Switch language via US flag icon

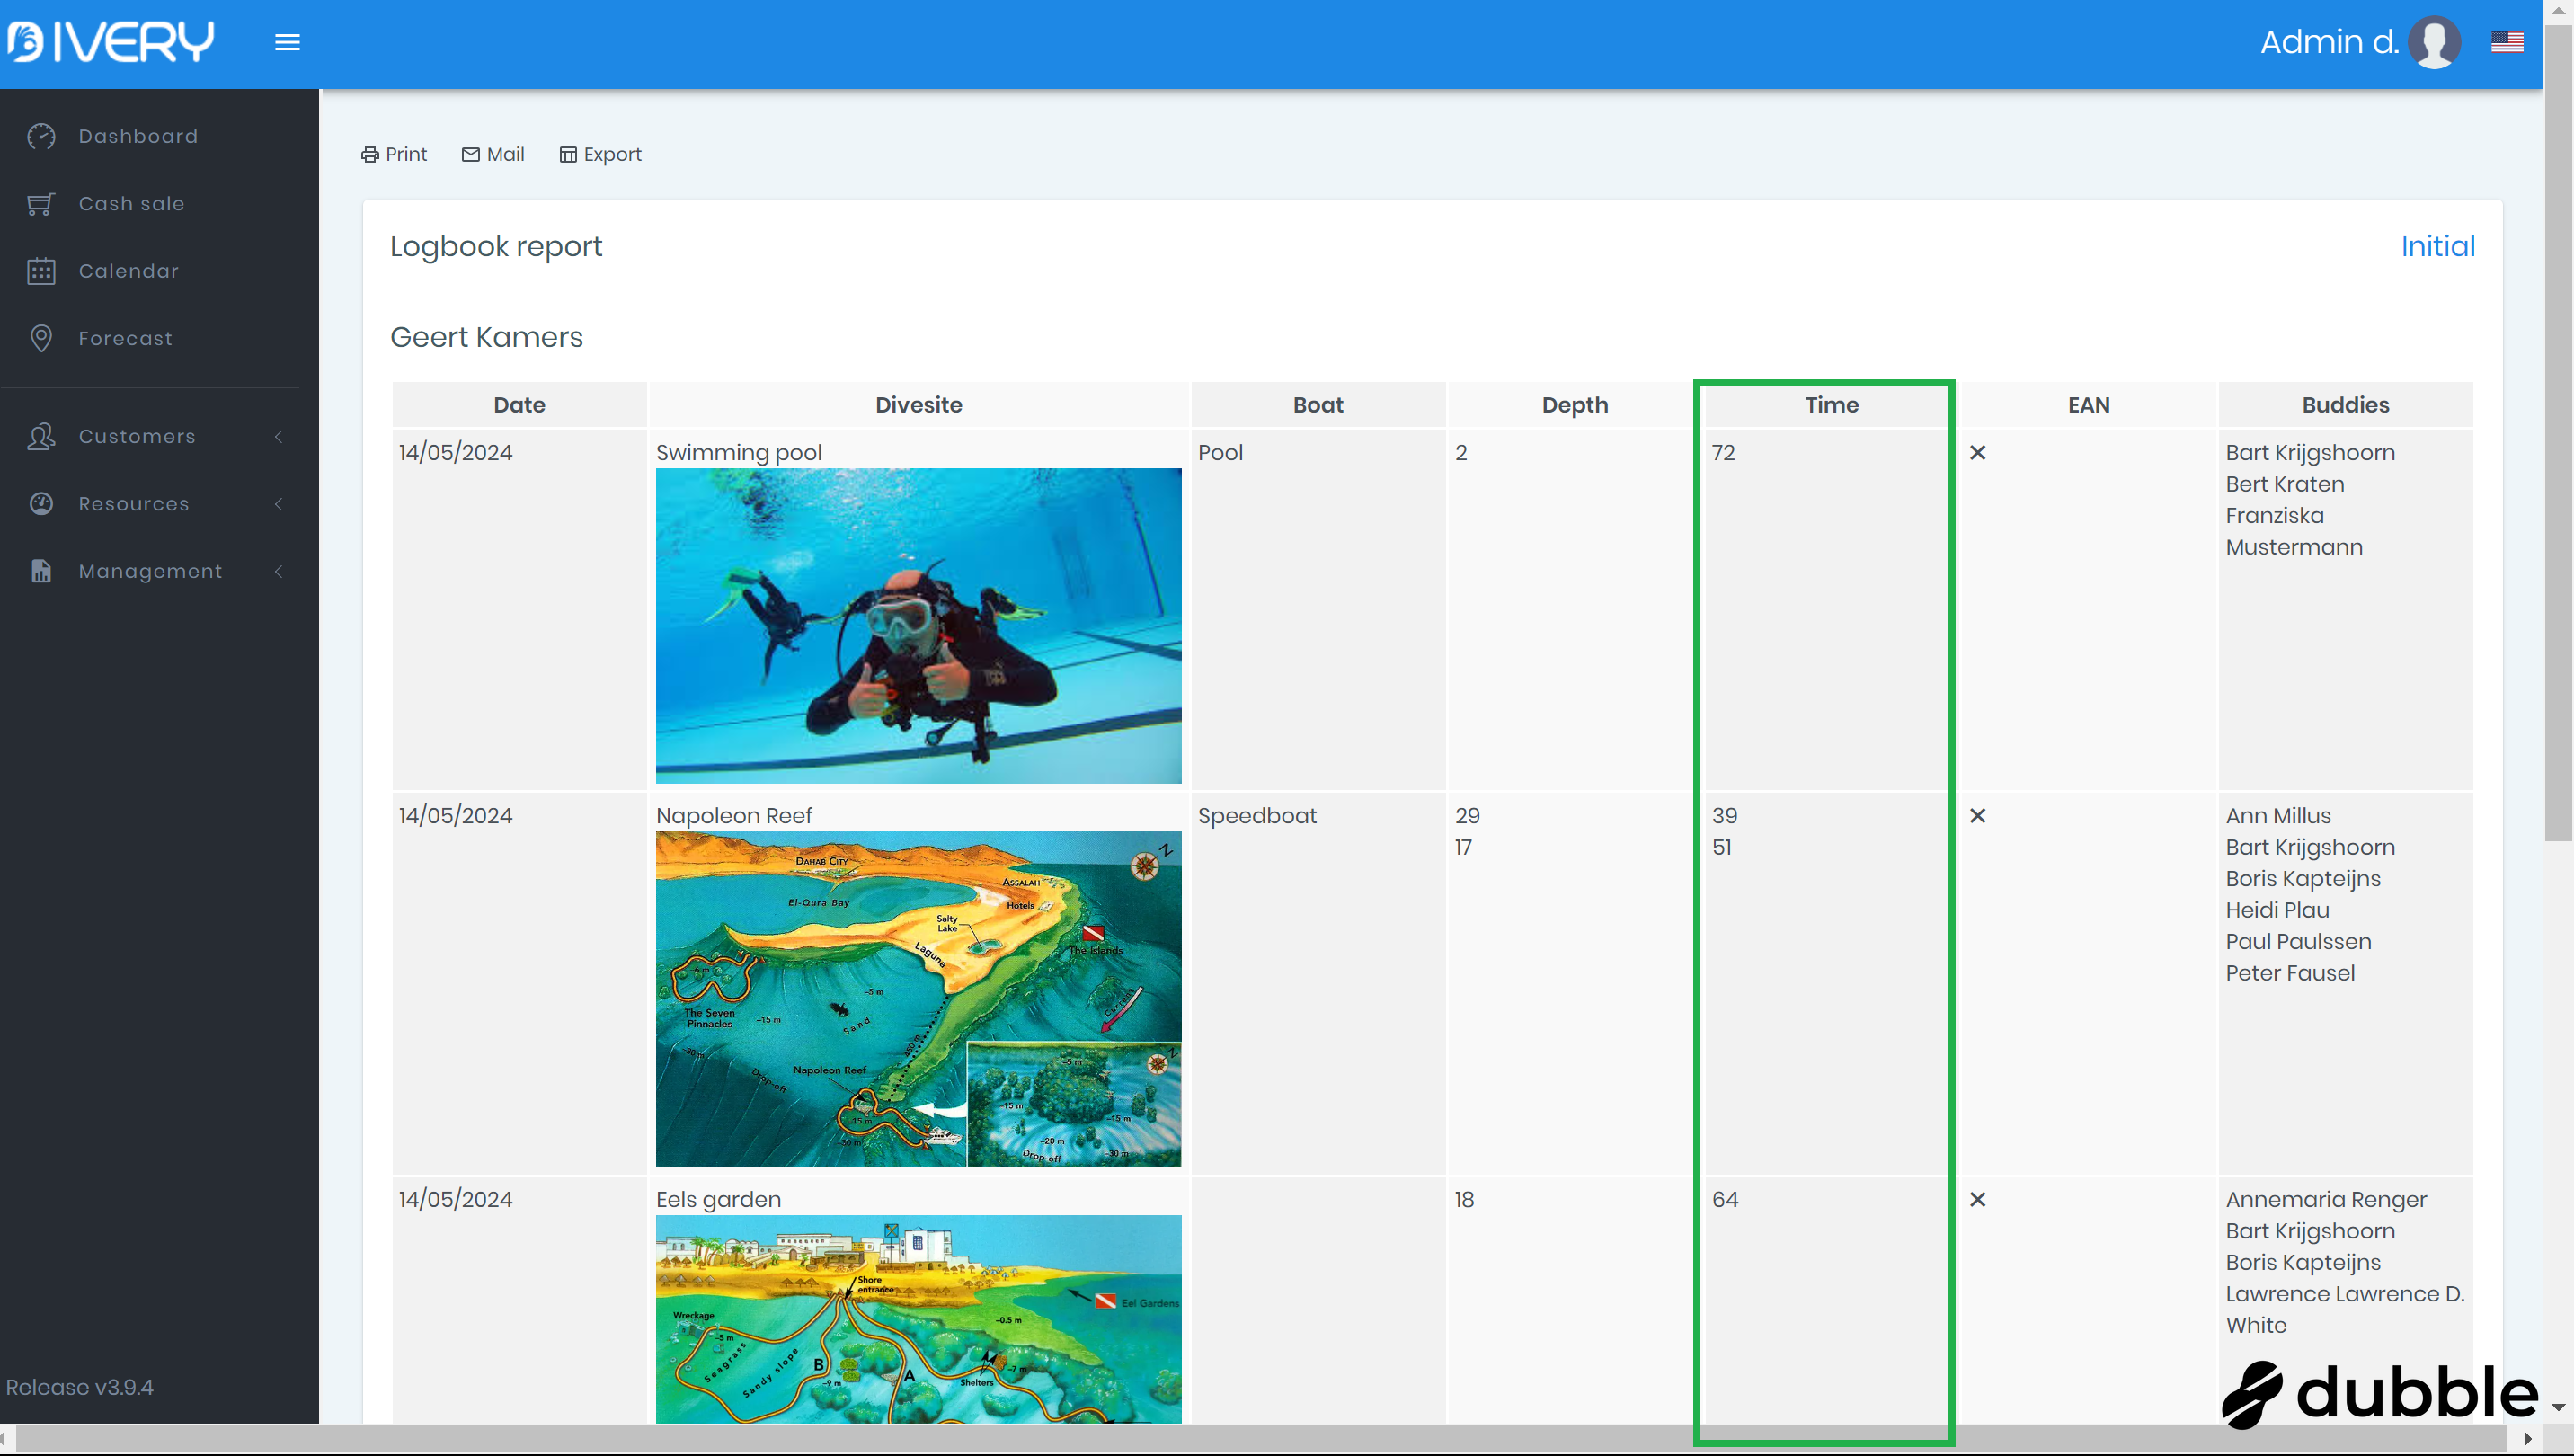coord(2506,42)
